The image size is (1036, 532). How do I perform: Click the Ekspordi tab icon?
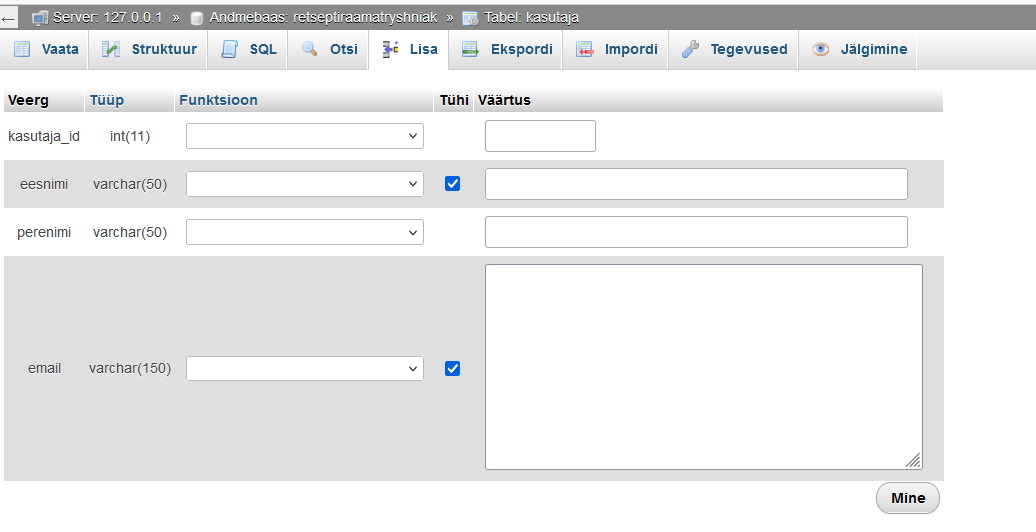pos(471,49)
